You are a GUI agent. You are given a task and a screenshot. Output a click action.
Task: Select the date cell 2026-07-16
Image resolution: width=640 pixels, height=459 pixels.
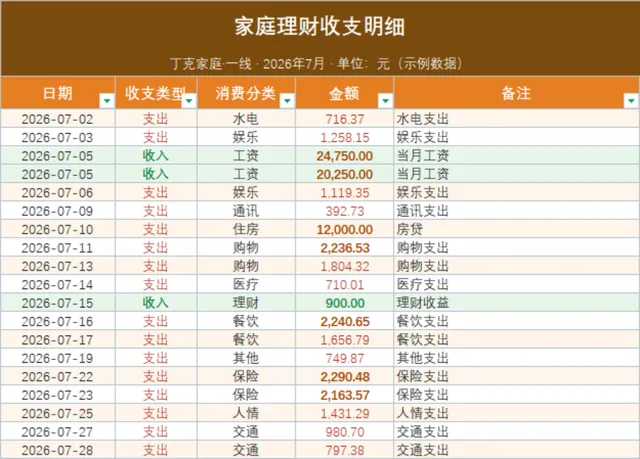pos(58,321)
